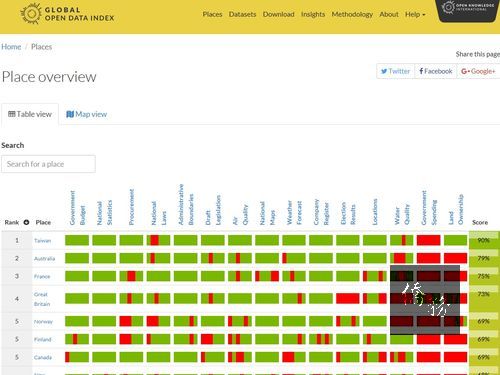Open the Great Britain place link
Screen dimensions: 500x375
[42, 299]
